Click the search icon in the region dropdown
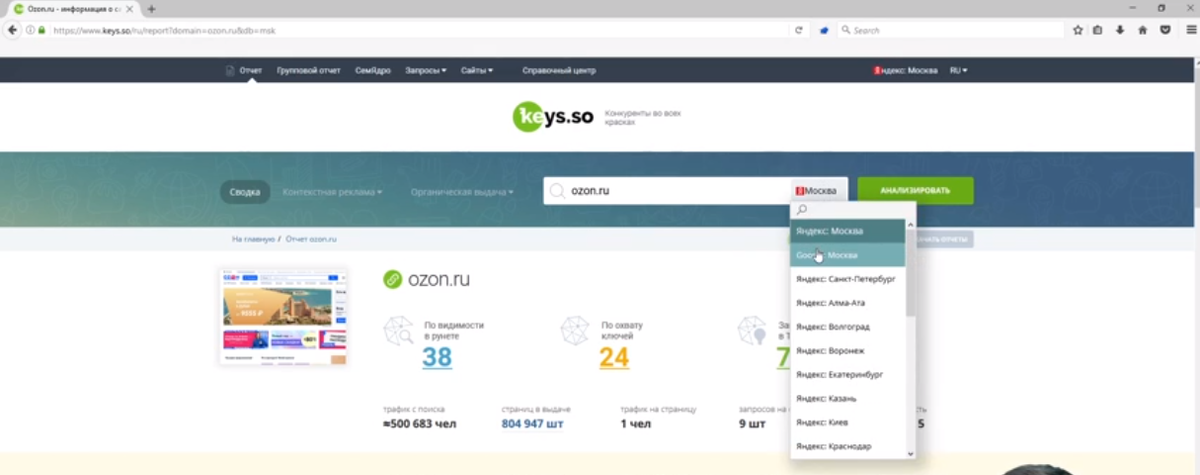The height and width of the screenshot is (475, 1200). click(x=801, y=210)
